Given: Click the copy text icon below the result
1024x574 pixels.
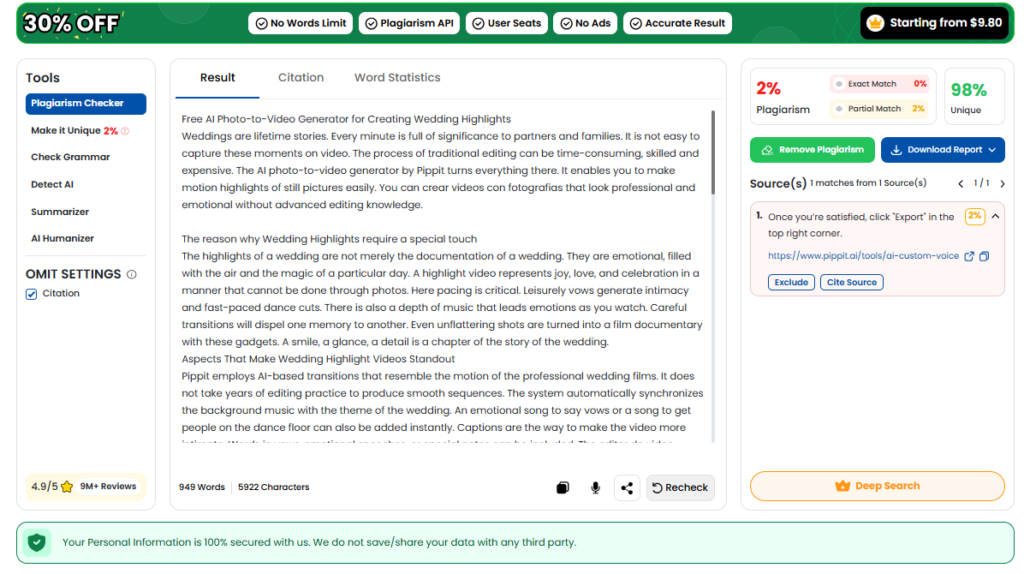Looking at the screenshot, I should [x=563, y=488].
